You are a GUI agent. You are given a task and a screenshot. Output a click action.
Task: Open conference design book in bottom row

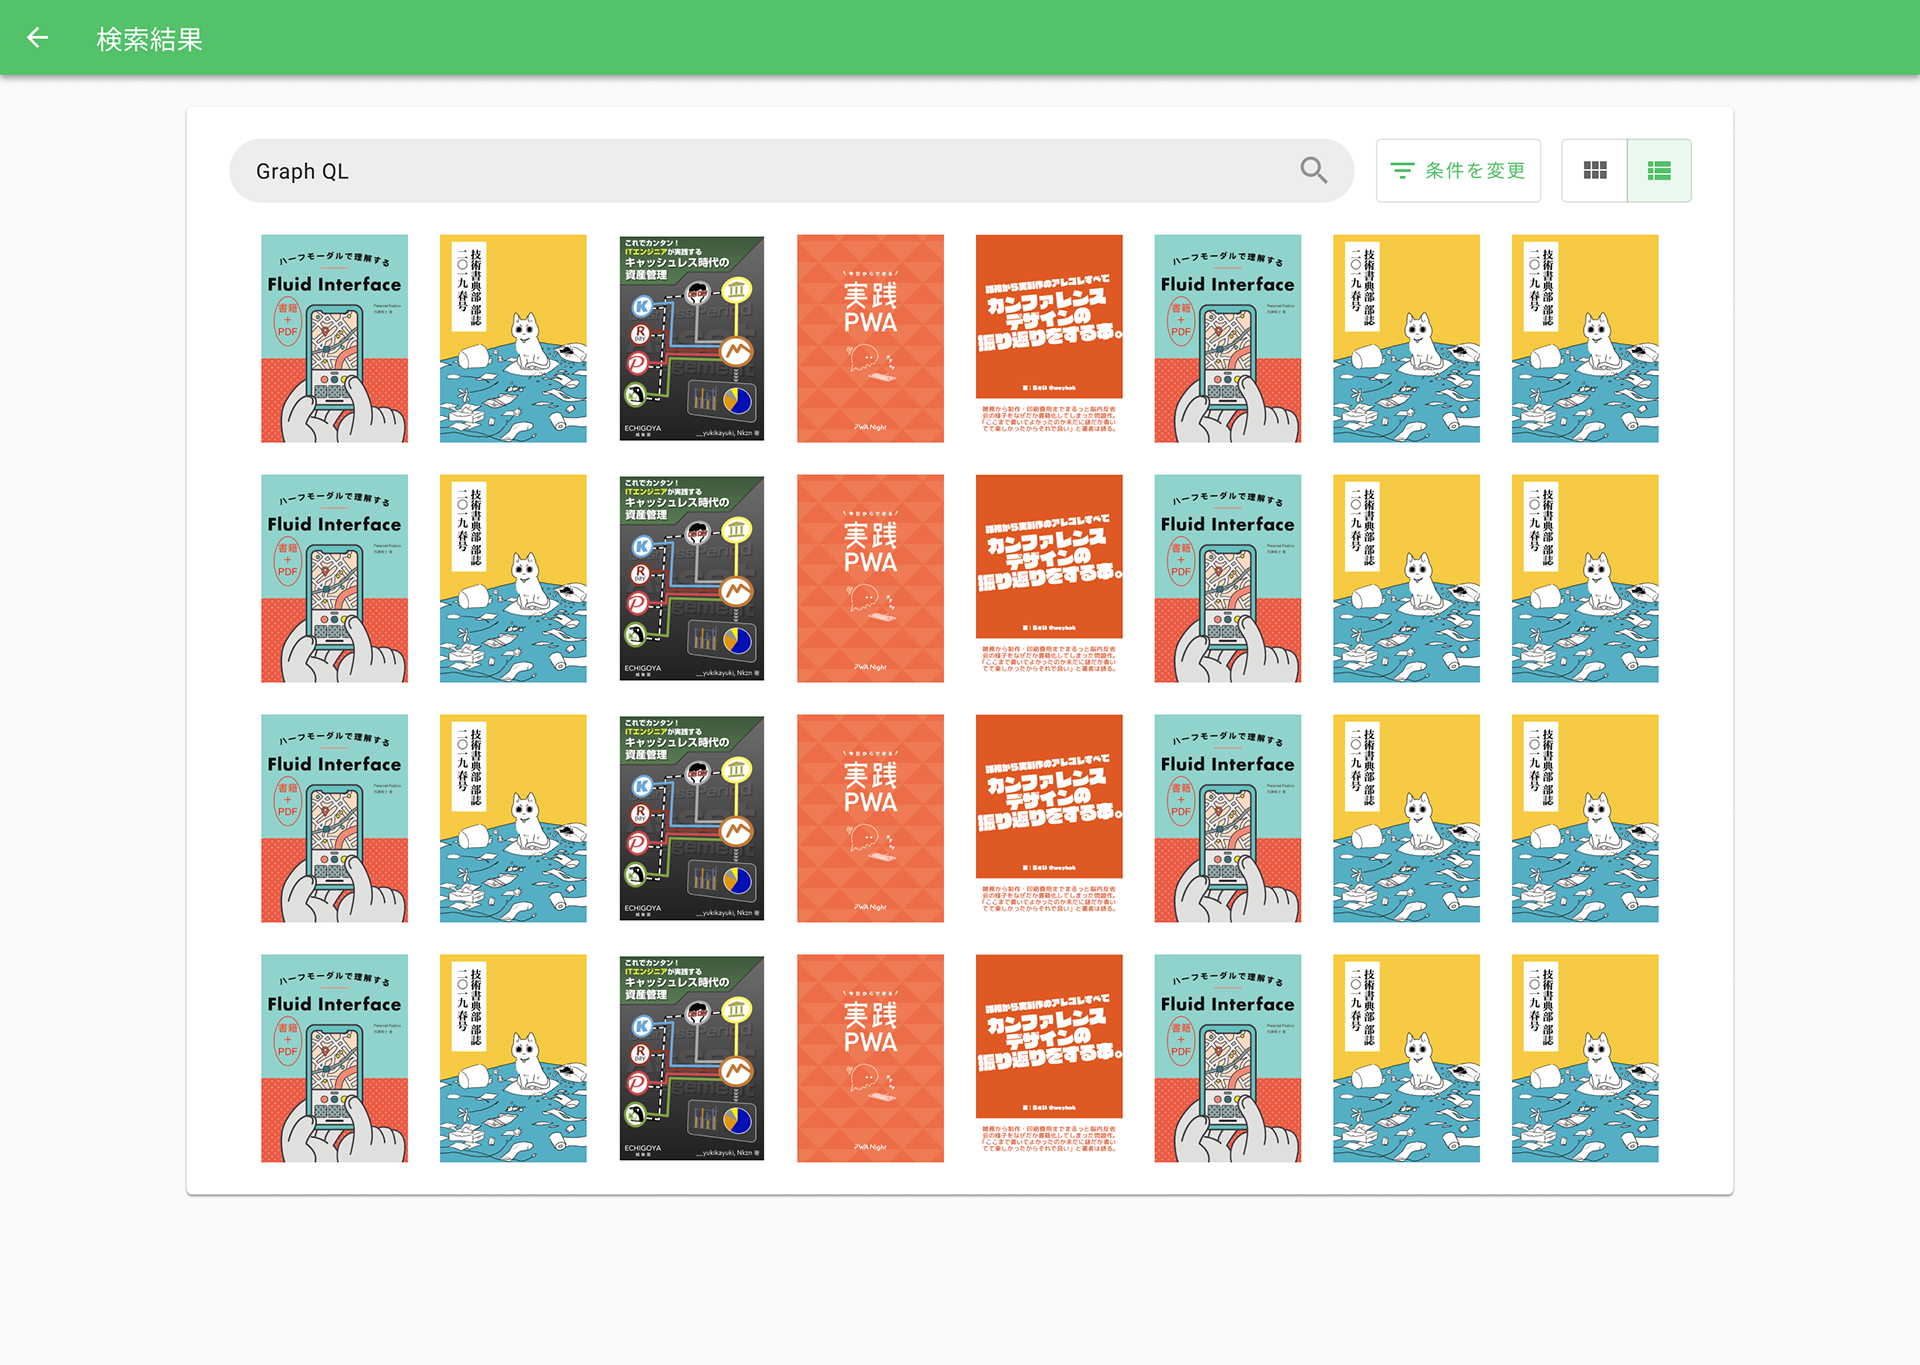(1049, 1058)
